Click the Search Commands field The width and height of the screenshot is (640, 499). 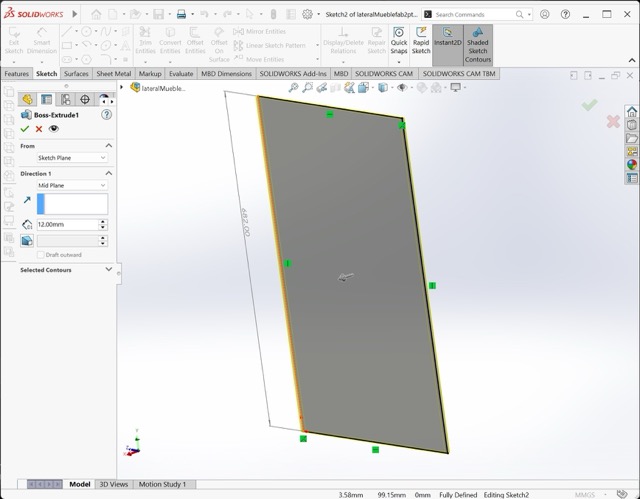(x=473, y=14)
